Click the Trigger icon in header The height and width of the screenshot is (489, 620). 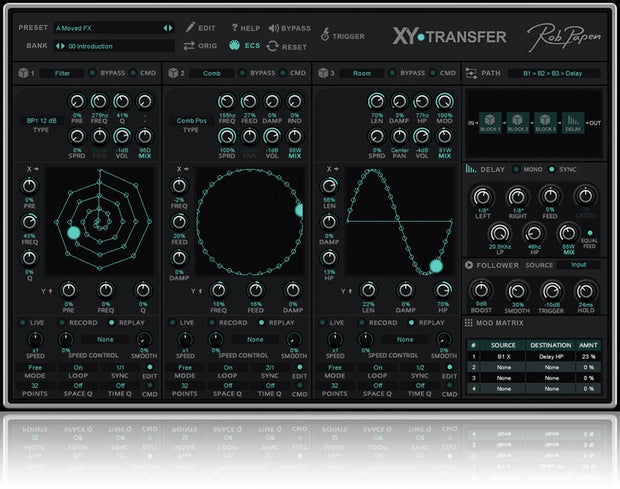pyautogui.click(x=325, y=35)
